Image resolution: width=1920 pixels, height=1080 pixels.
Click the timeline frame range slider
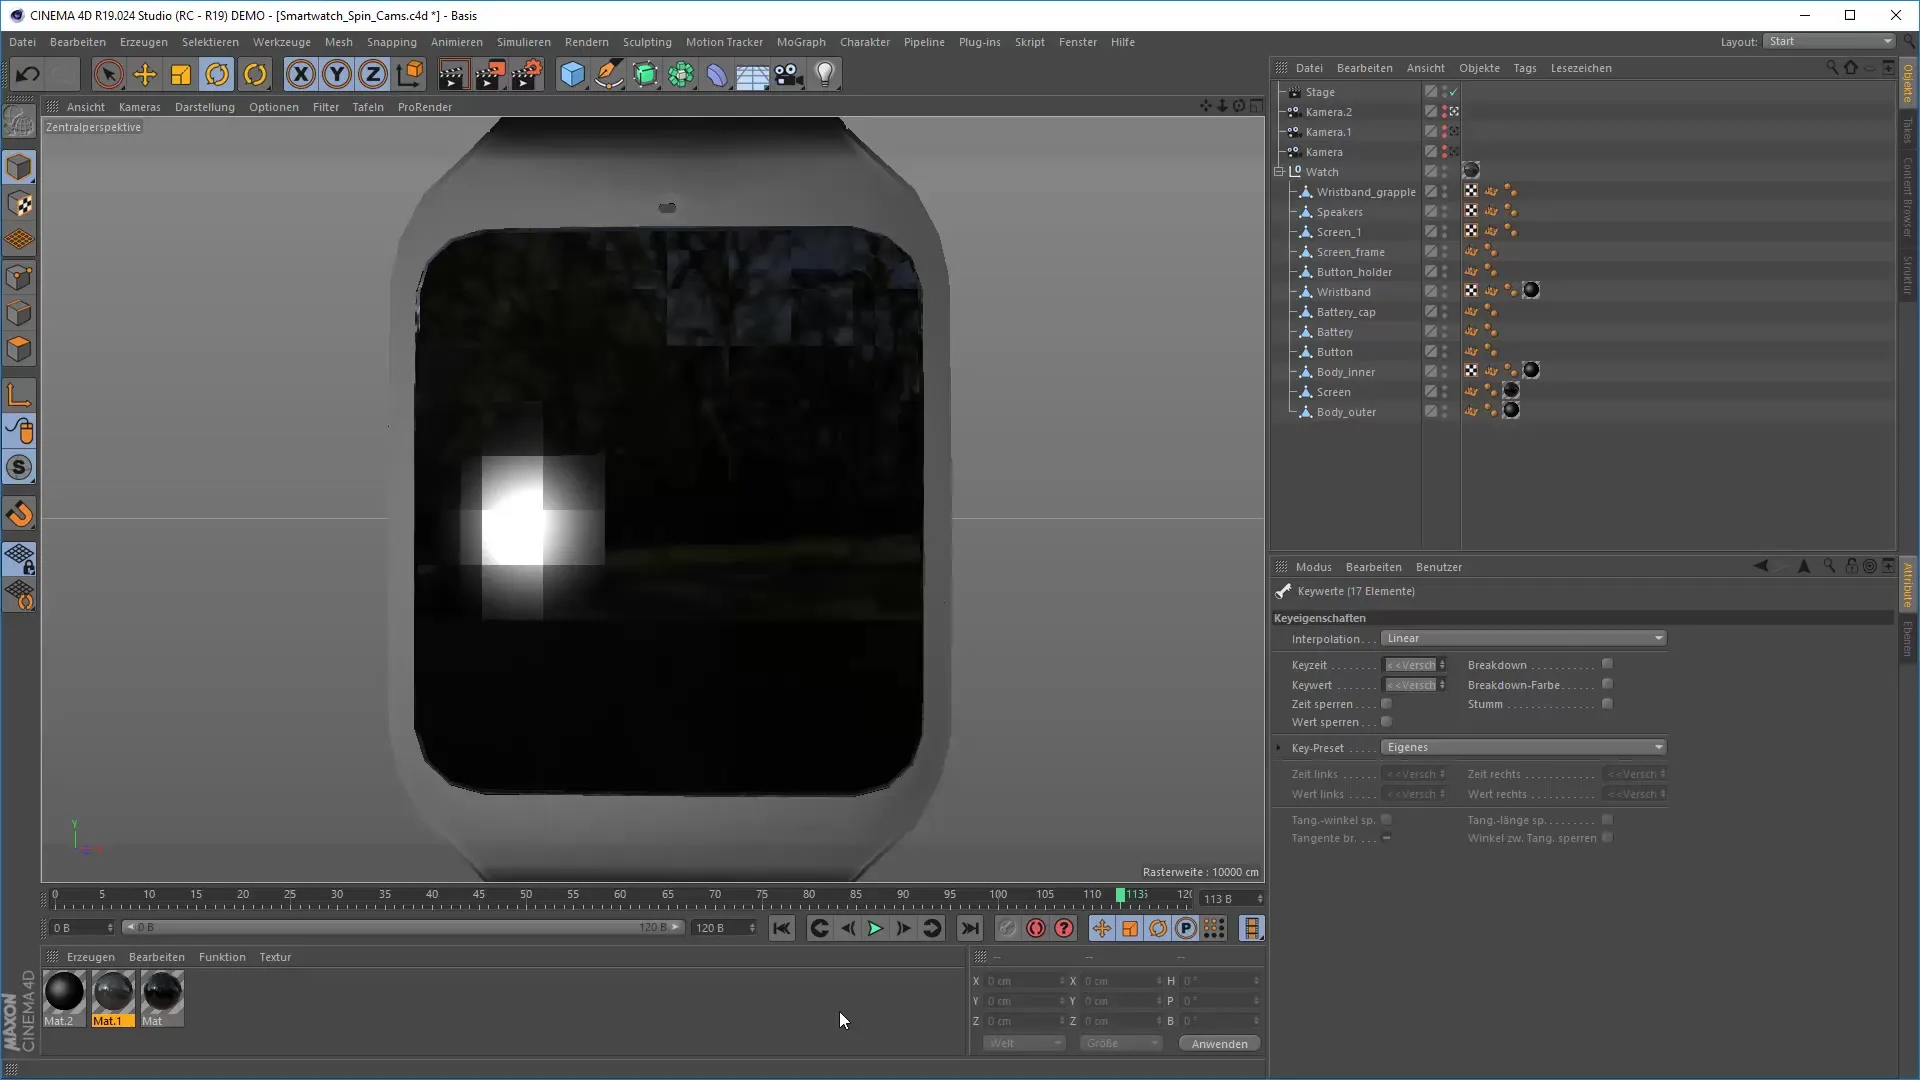tap(403, 927)
